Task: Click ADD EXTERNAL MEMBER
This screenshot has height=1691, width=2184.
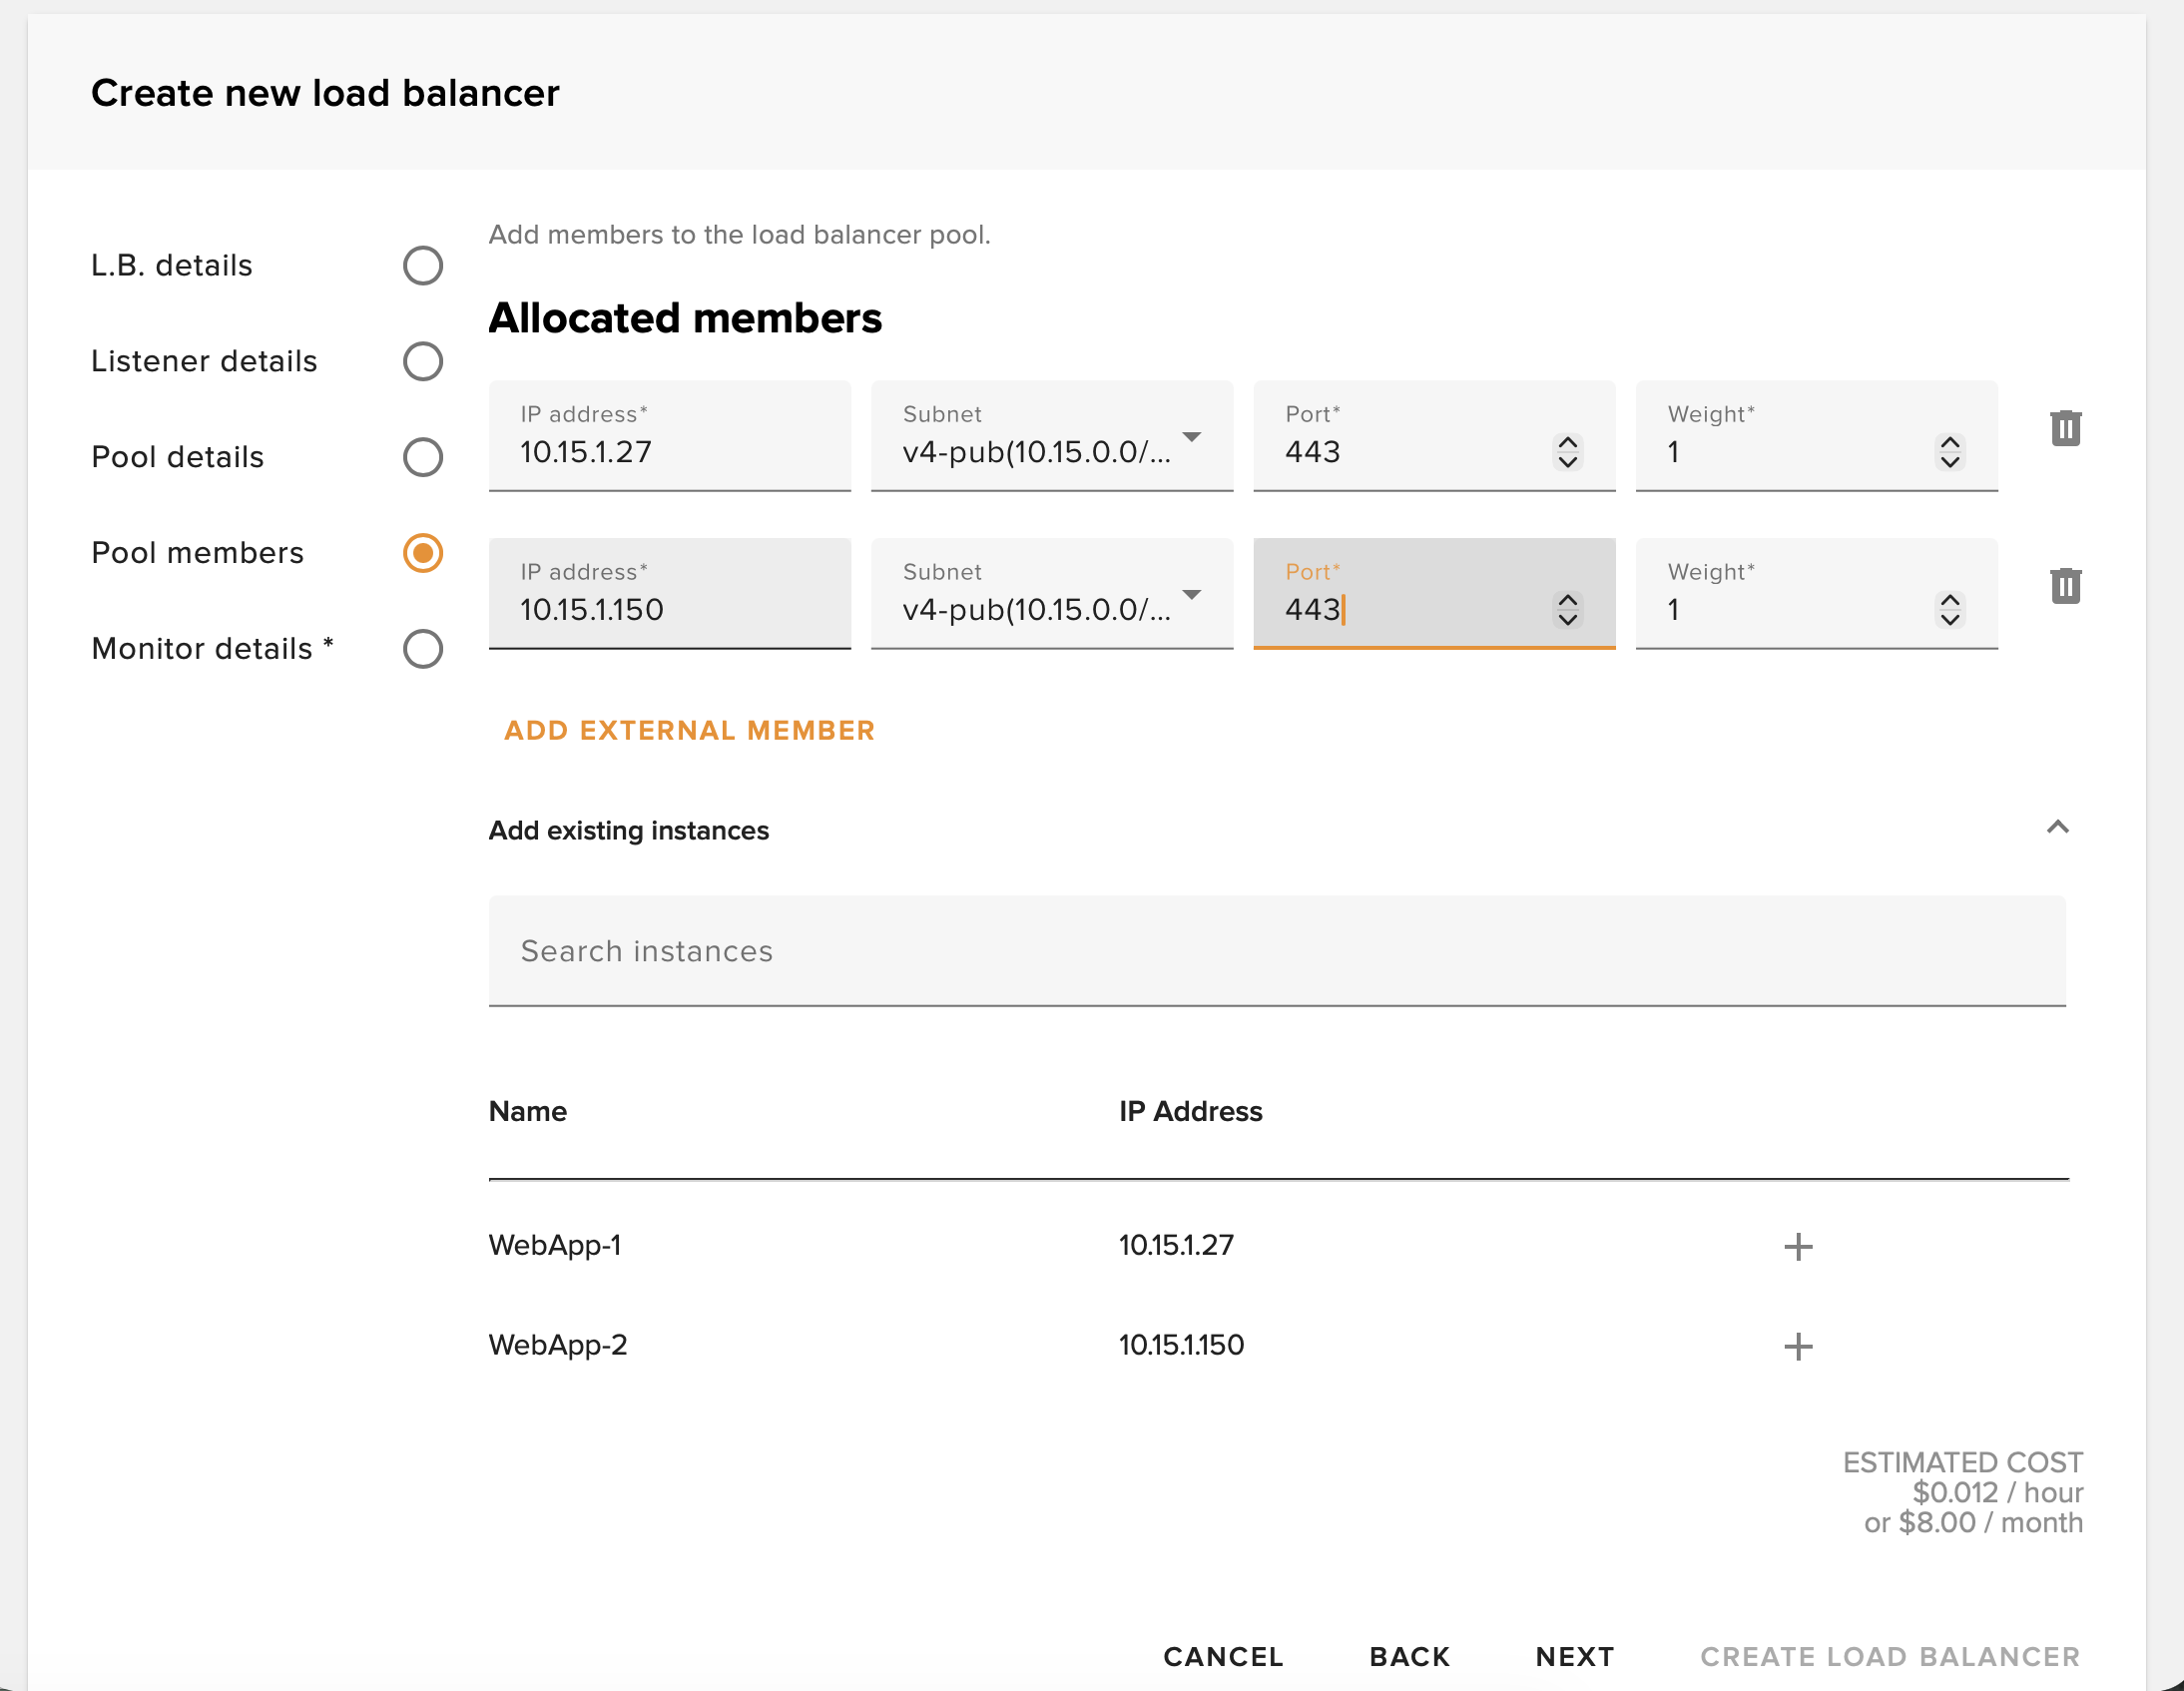Action: (689, 730)
